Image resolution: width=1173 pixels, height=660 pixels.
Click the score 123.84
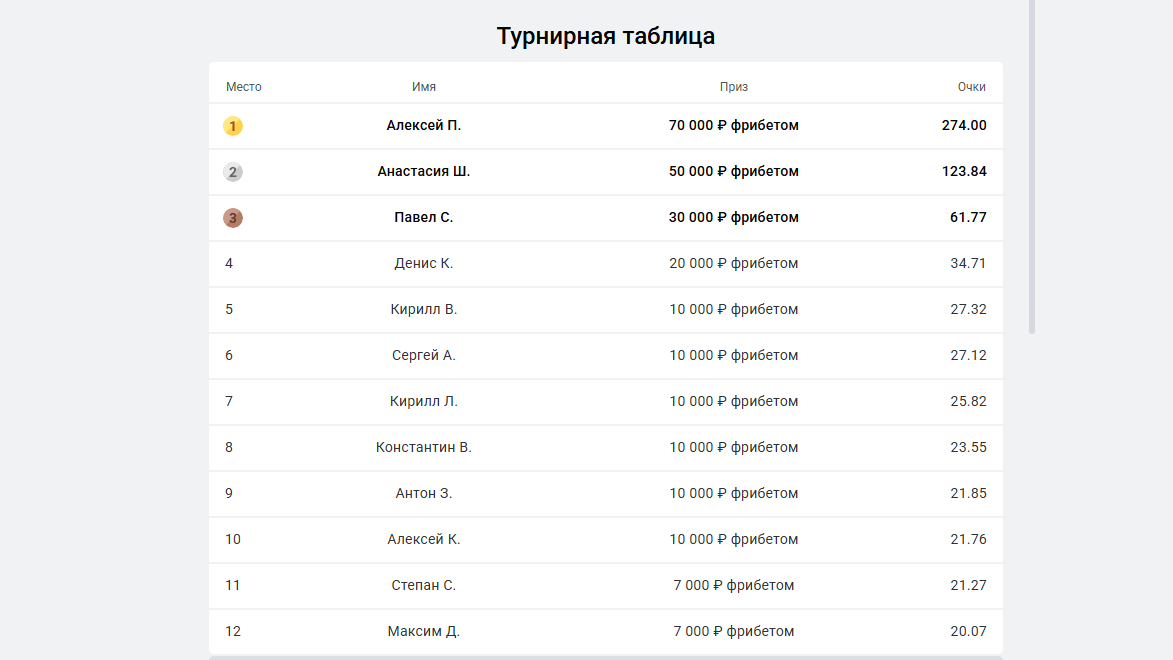(964, 171)
